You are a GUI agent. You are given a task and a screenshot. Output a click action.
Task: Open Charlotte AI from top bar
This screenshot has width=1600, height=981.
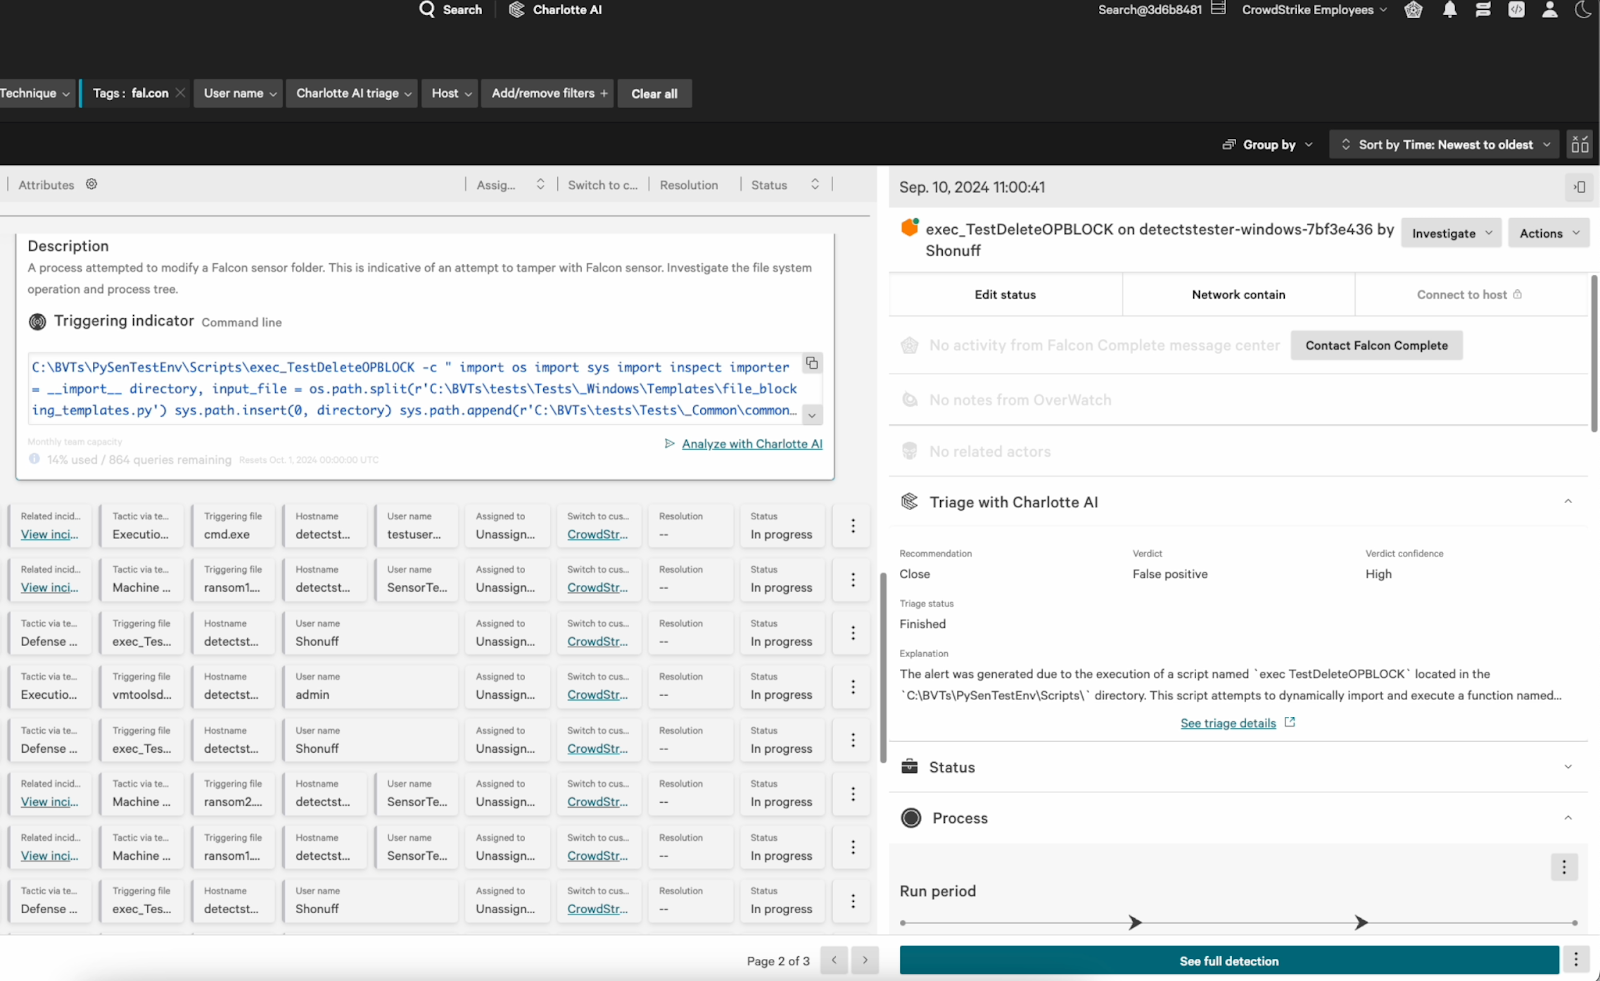pyautogui.click(x=556, y=9)
